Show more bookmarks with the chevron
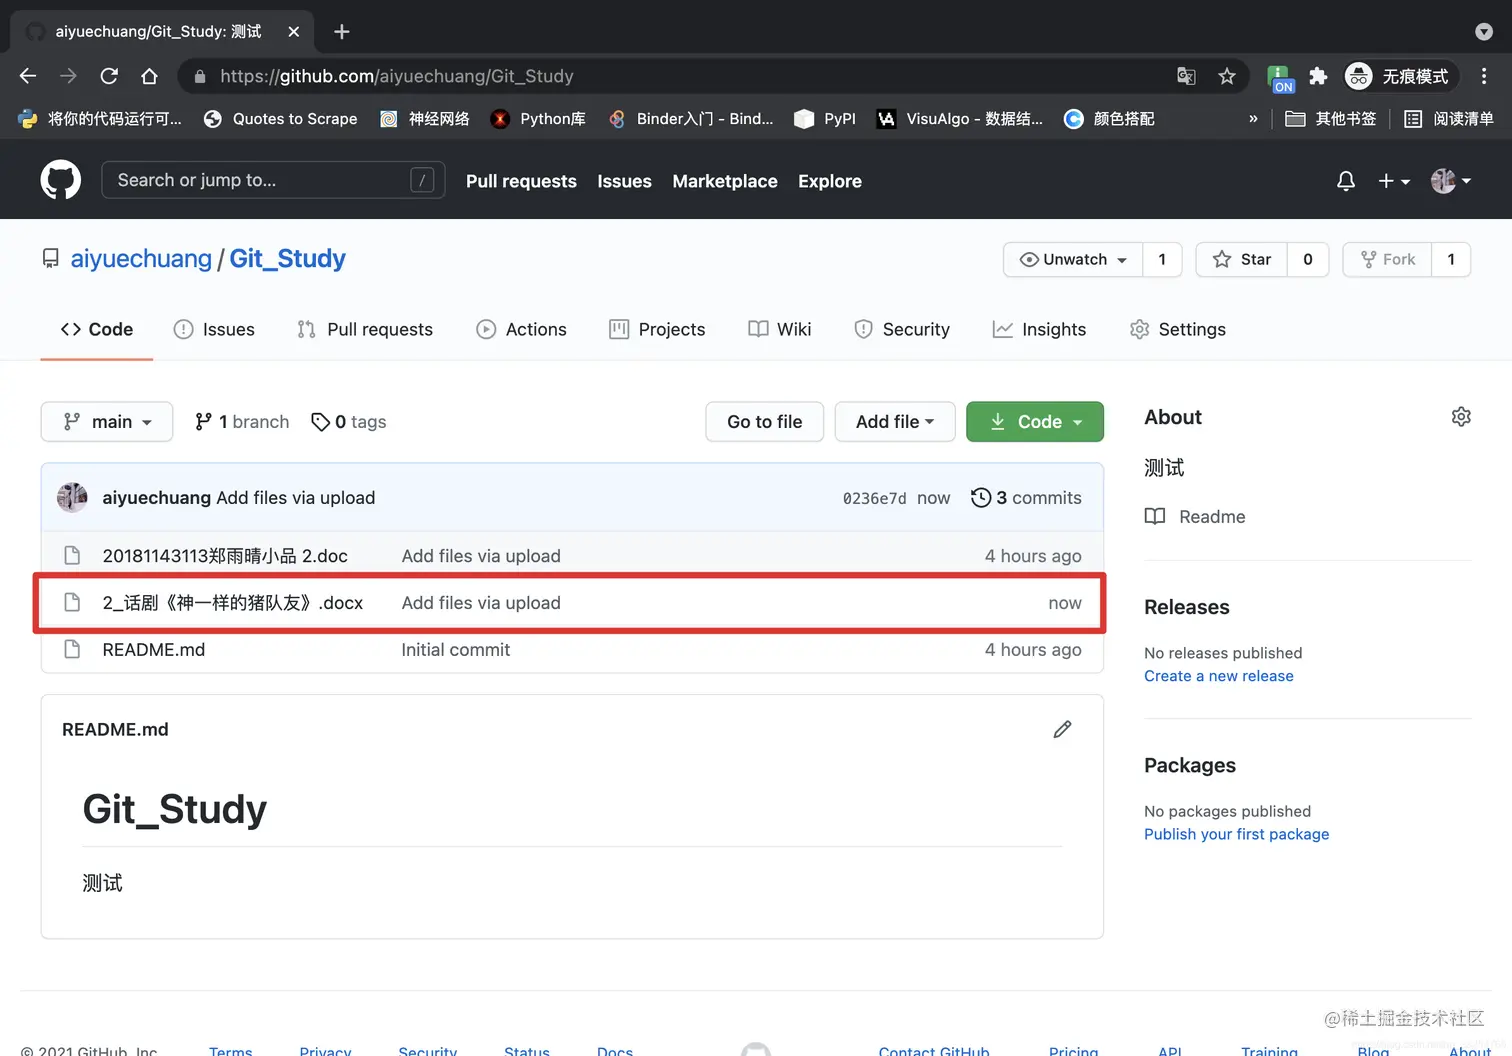 [1253, 119]
